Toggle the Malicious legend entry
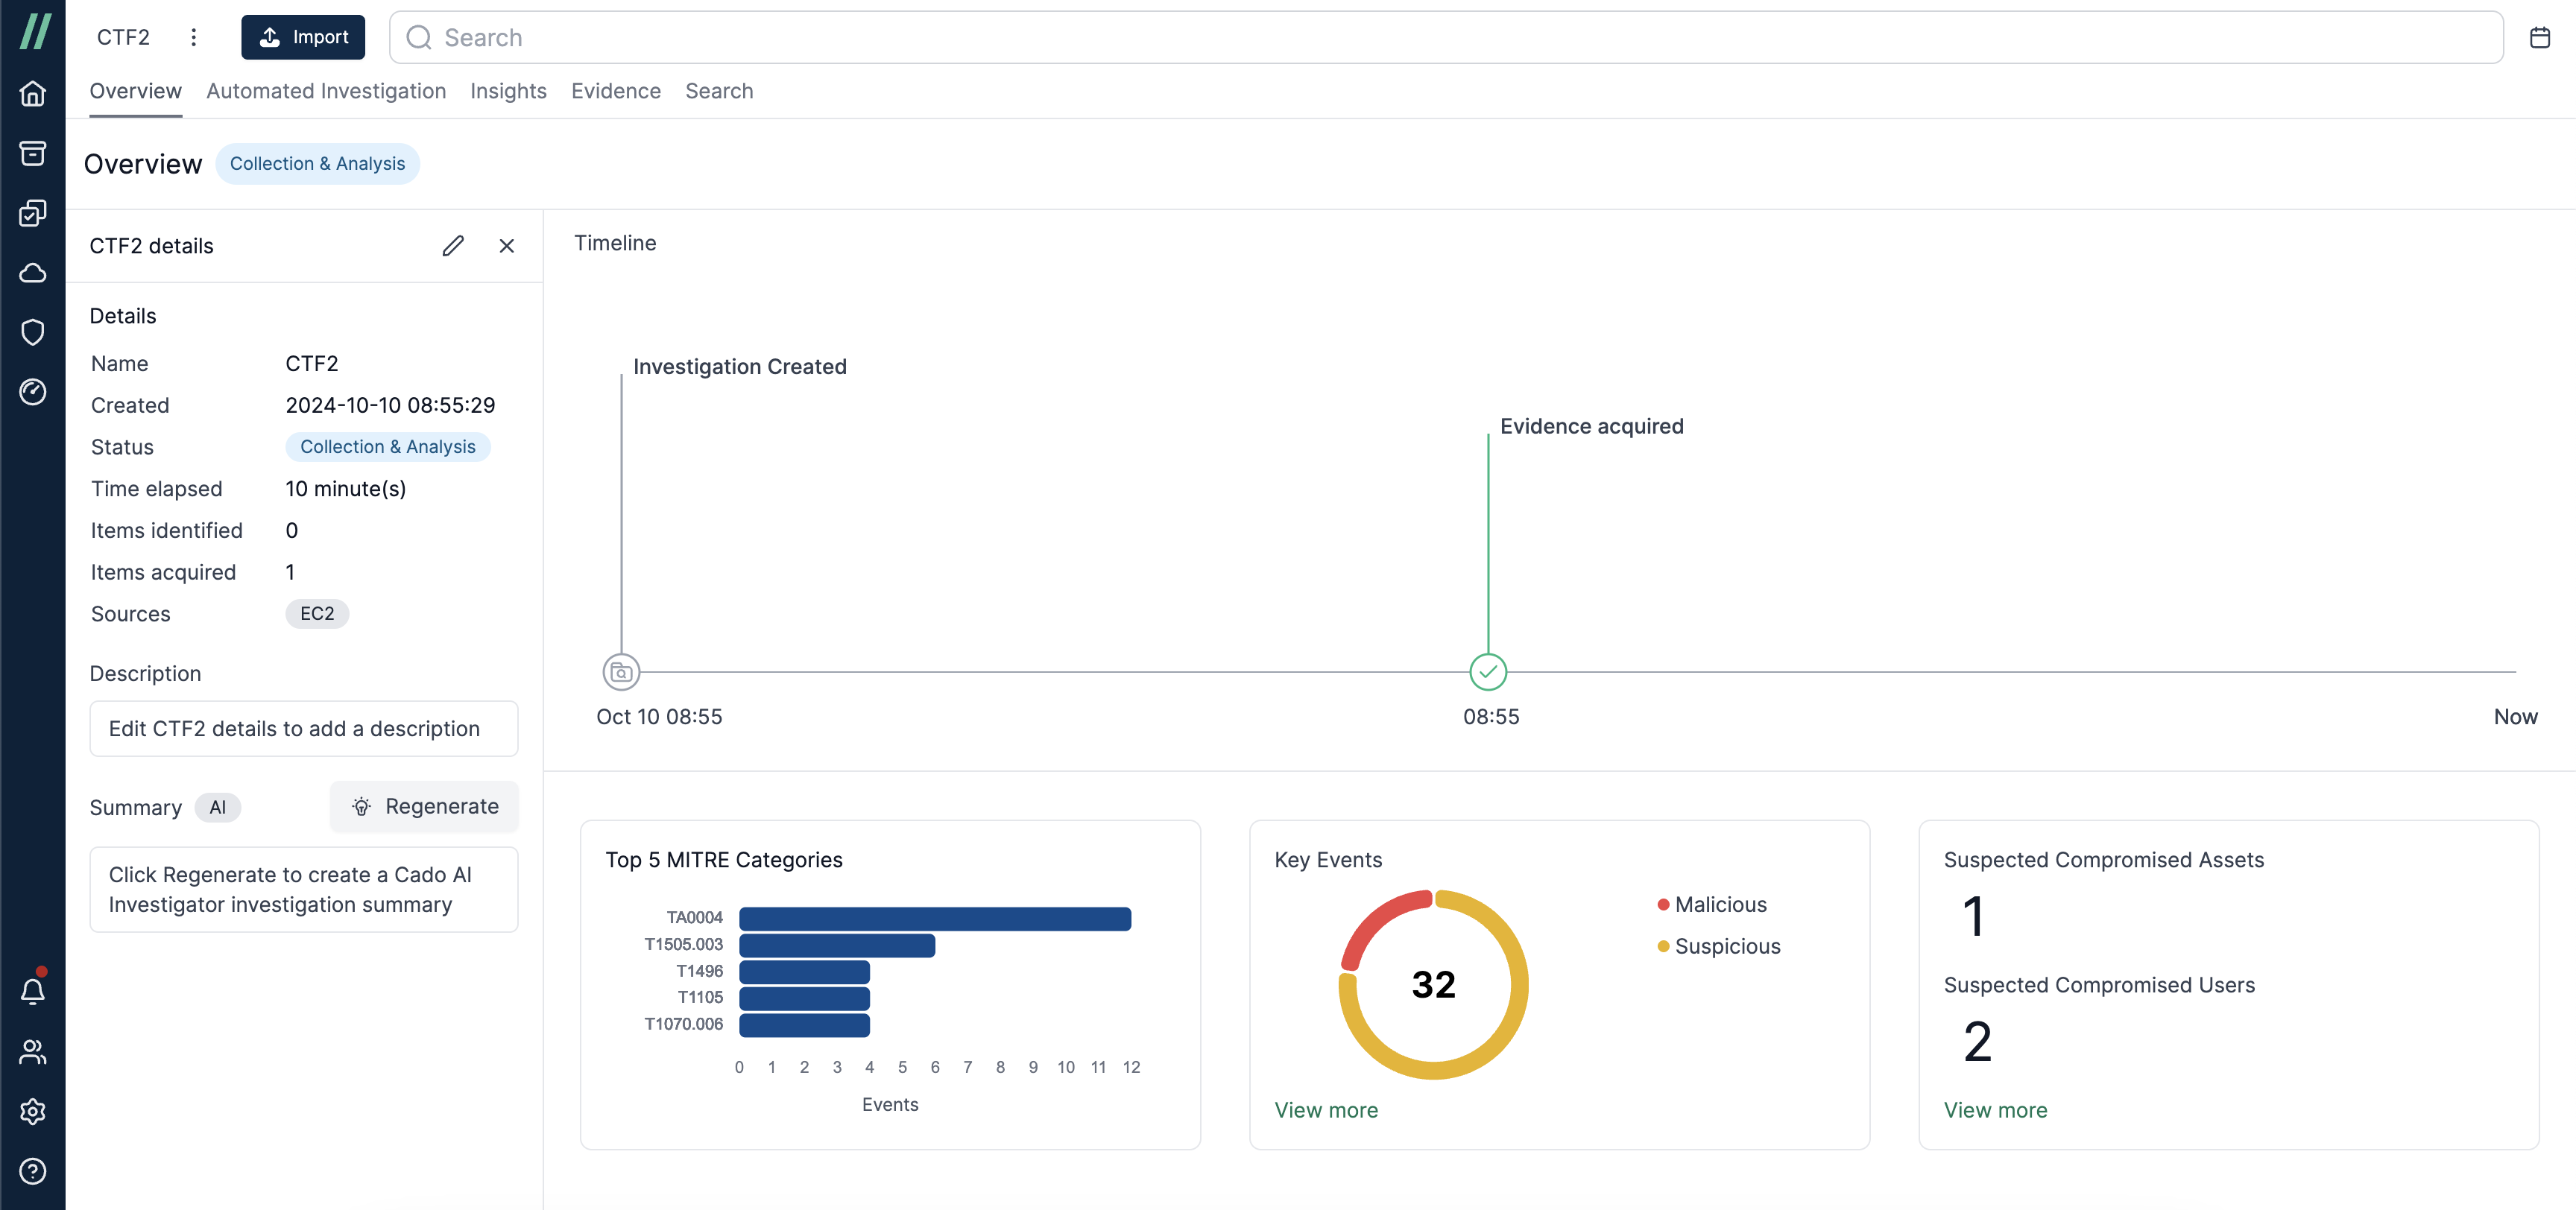This screenshot has width=2576, height=1210. pos(1712,905)
